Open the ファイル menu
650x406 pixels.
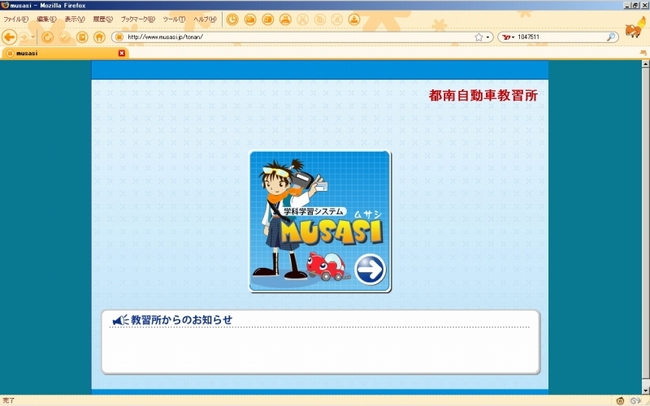pos(16,19)
